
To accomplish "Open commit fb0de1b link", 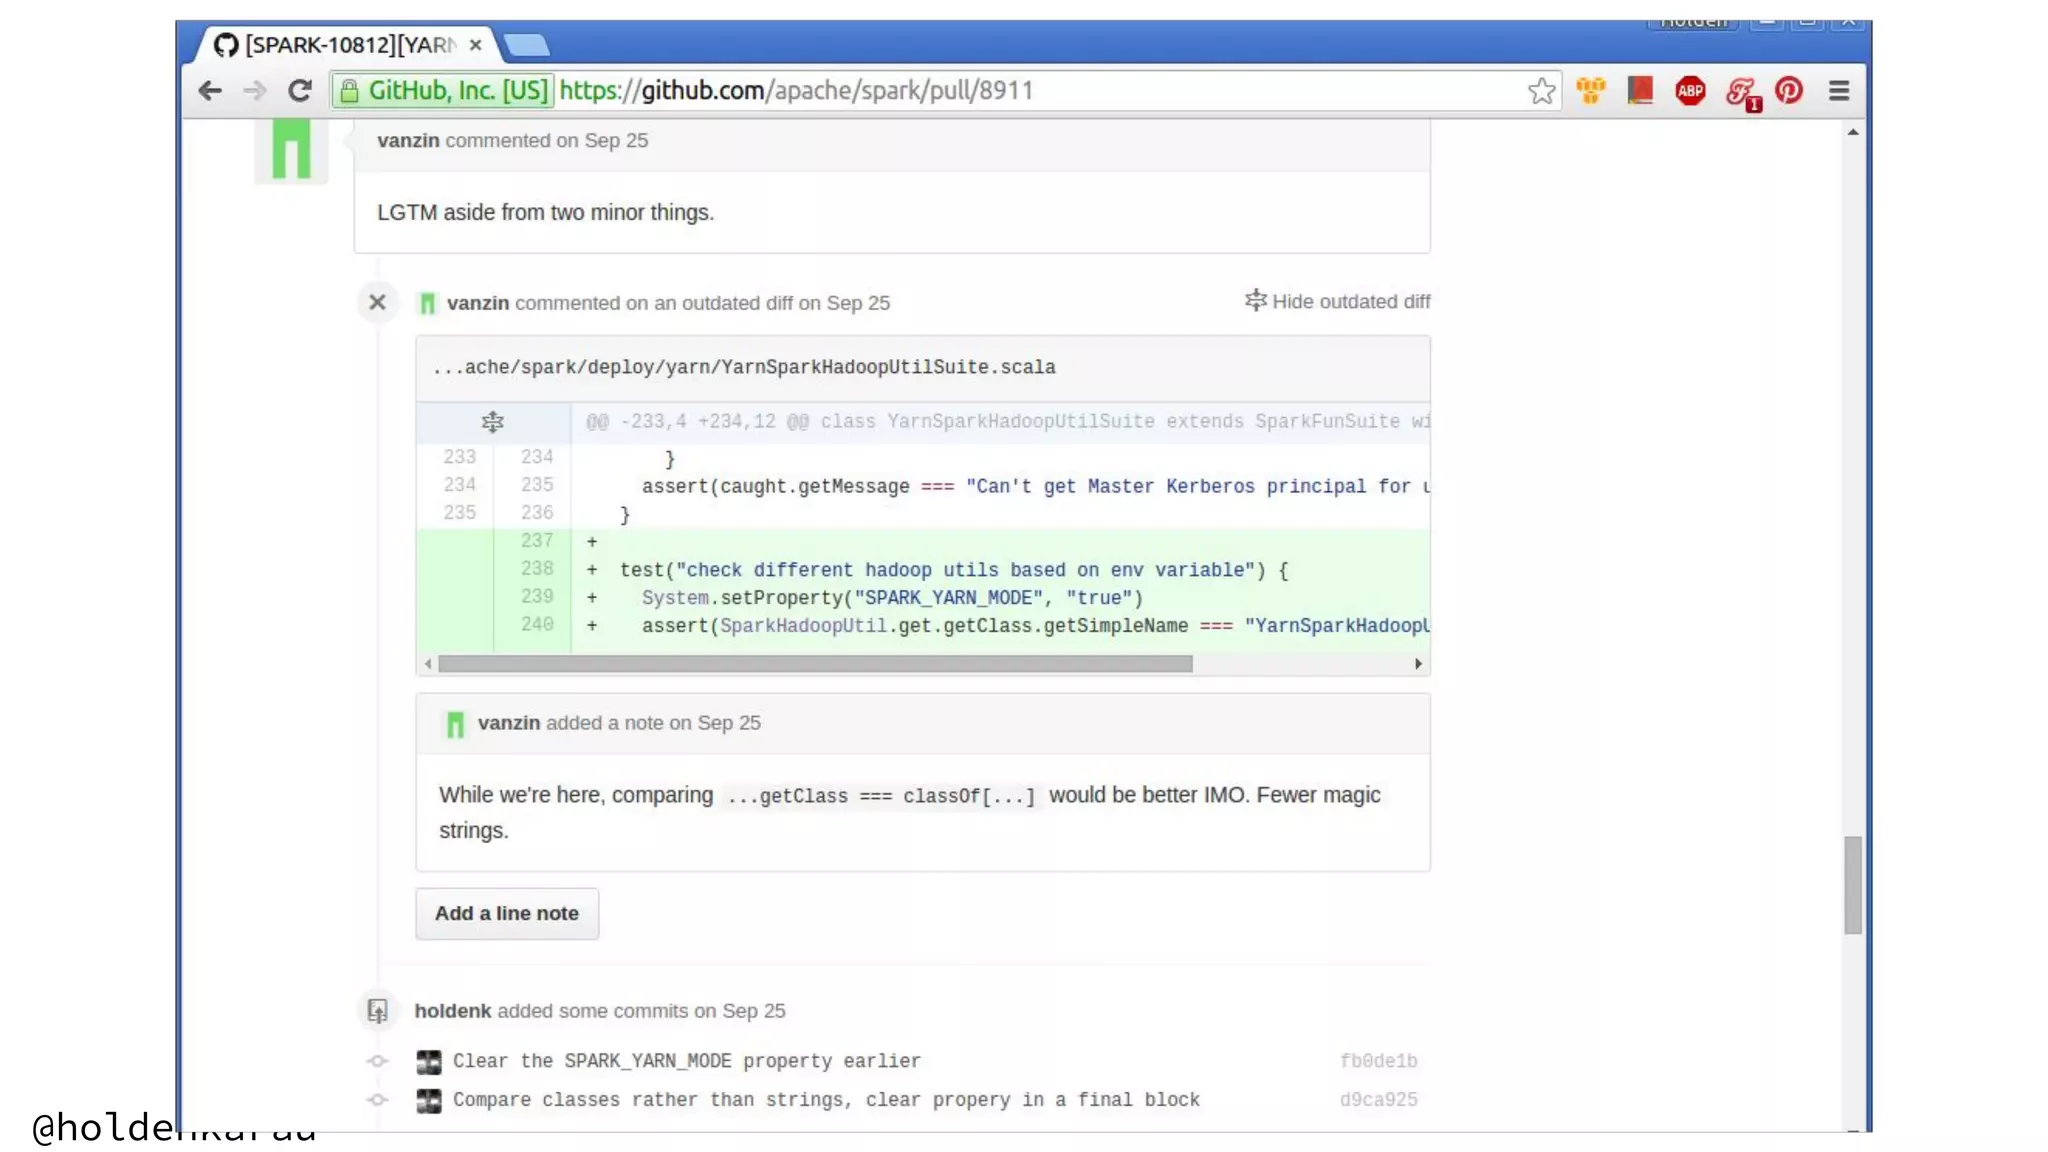I will (x=1378, y=1061).
